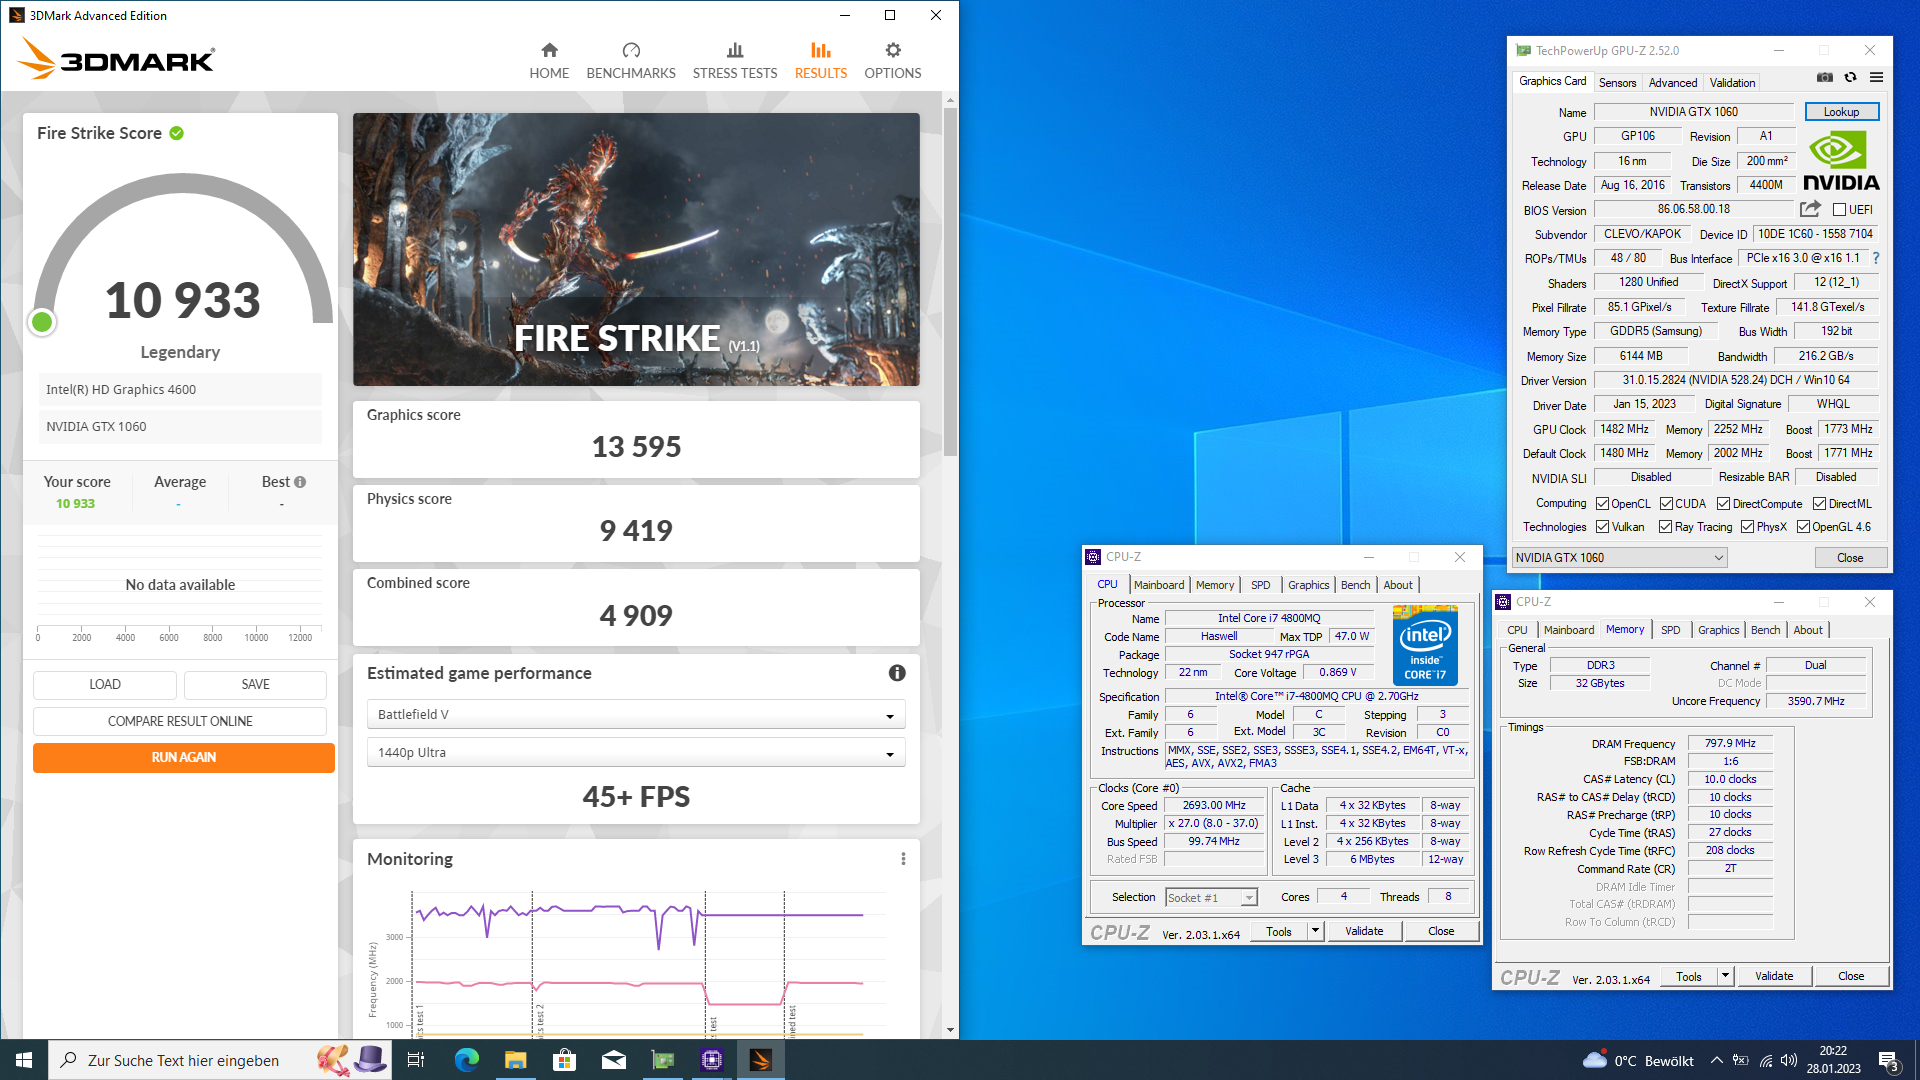This screenshot has height=1080, width=1920.
Task: Open the Bench tab in CPU-Z CPU window
Action: (x=1355, y=585)
